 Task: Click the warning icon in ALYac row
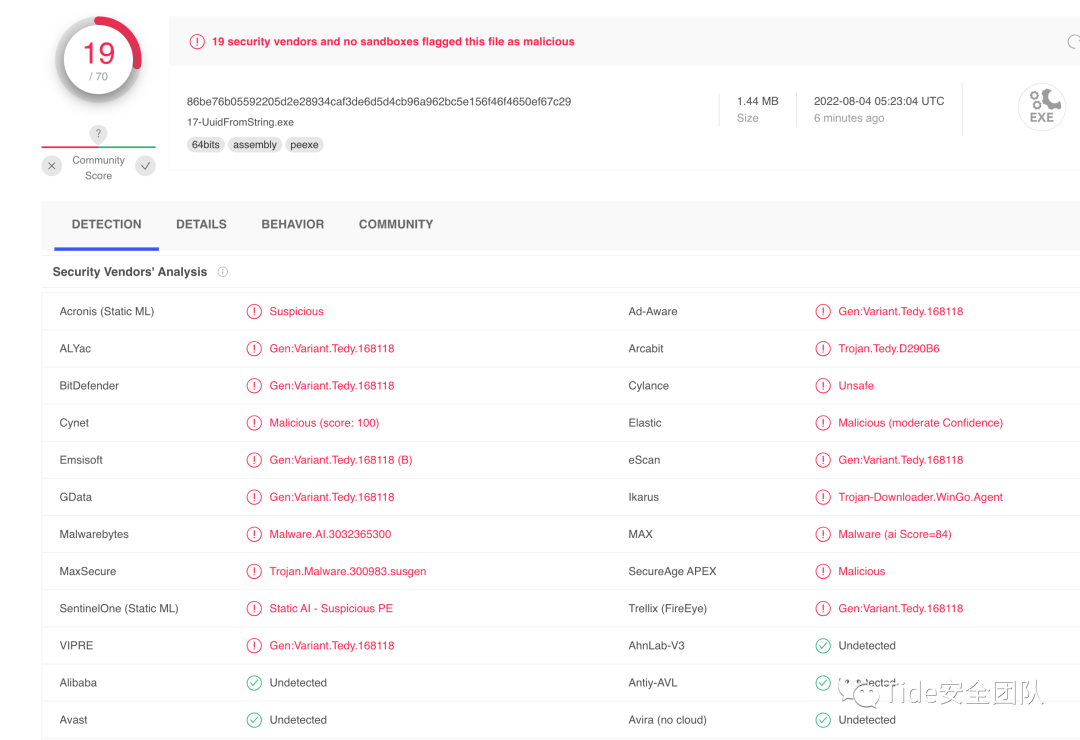(254, 349)
